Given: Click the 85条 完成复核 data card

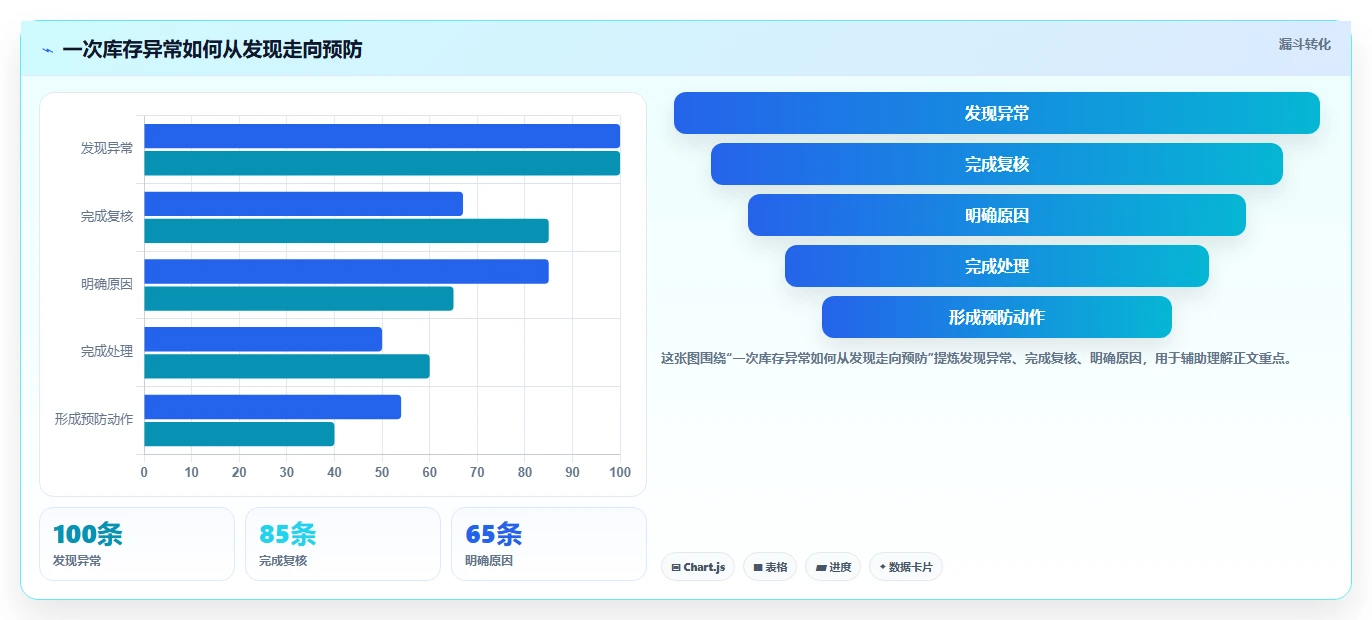Looking at the screenshot, I should pyautogui.click(x=343, y=544).
